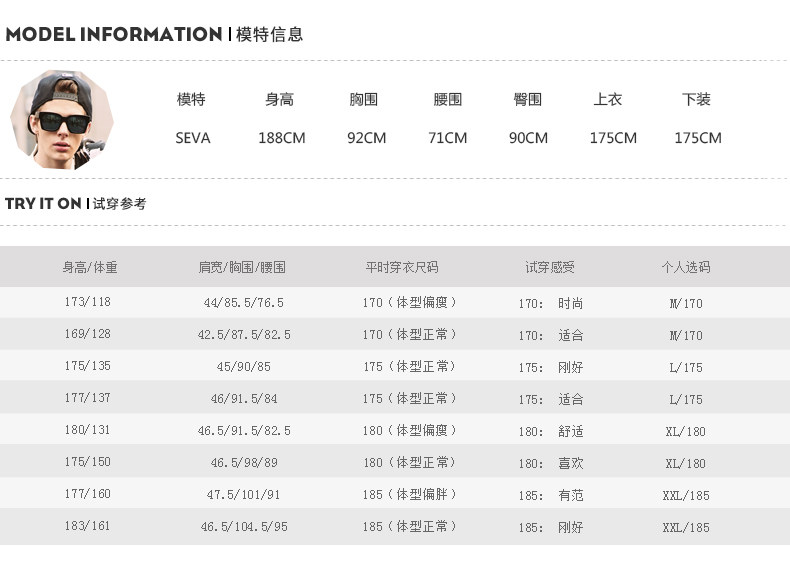Click the 46.5/104.5/95 measurements cell

tap(243, 526)
